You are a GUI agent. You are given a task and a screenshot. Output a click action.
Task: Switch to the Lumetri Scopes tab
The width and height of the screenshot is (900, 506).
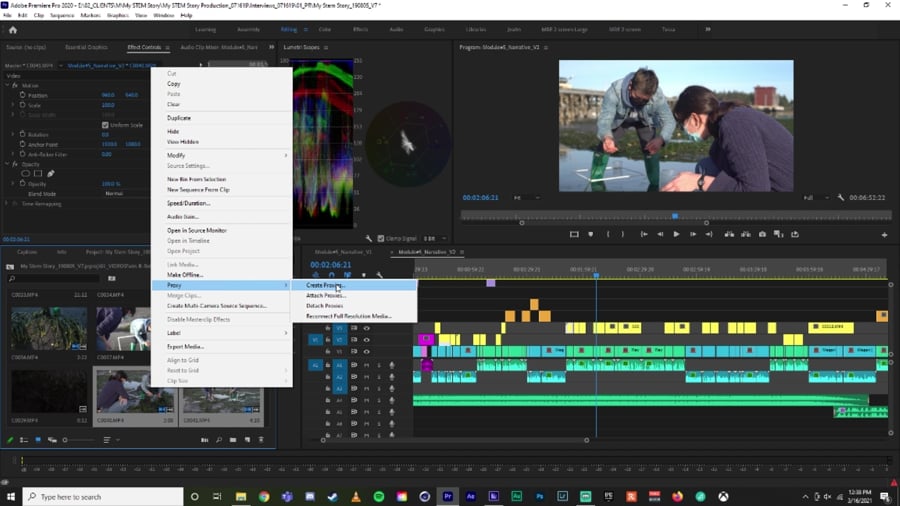(x=302, y=47)
